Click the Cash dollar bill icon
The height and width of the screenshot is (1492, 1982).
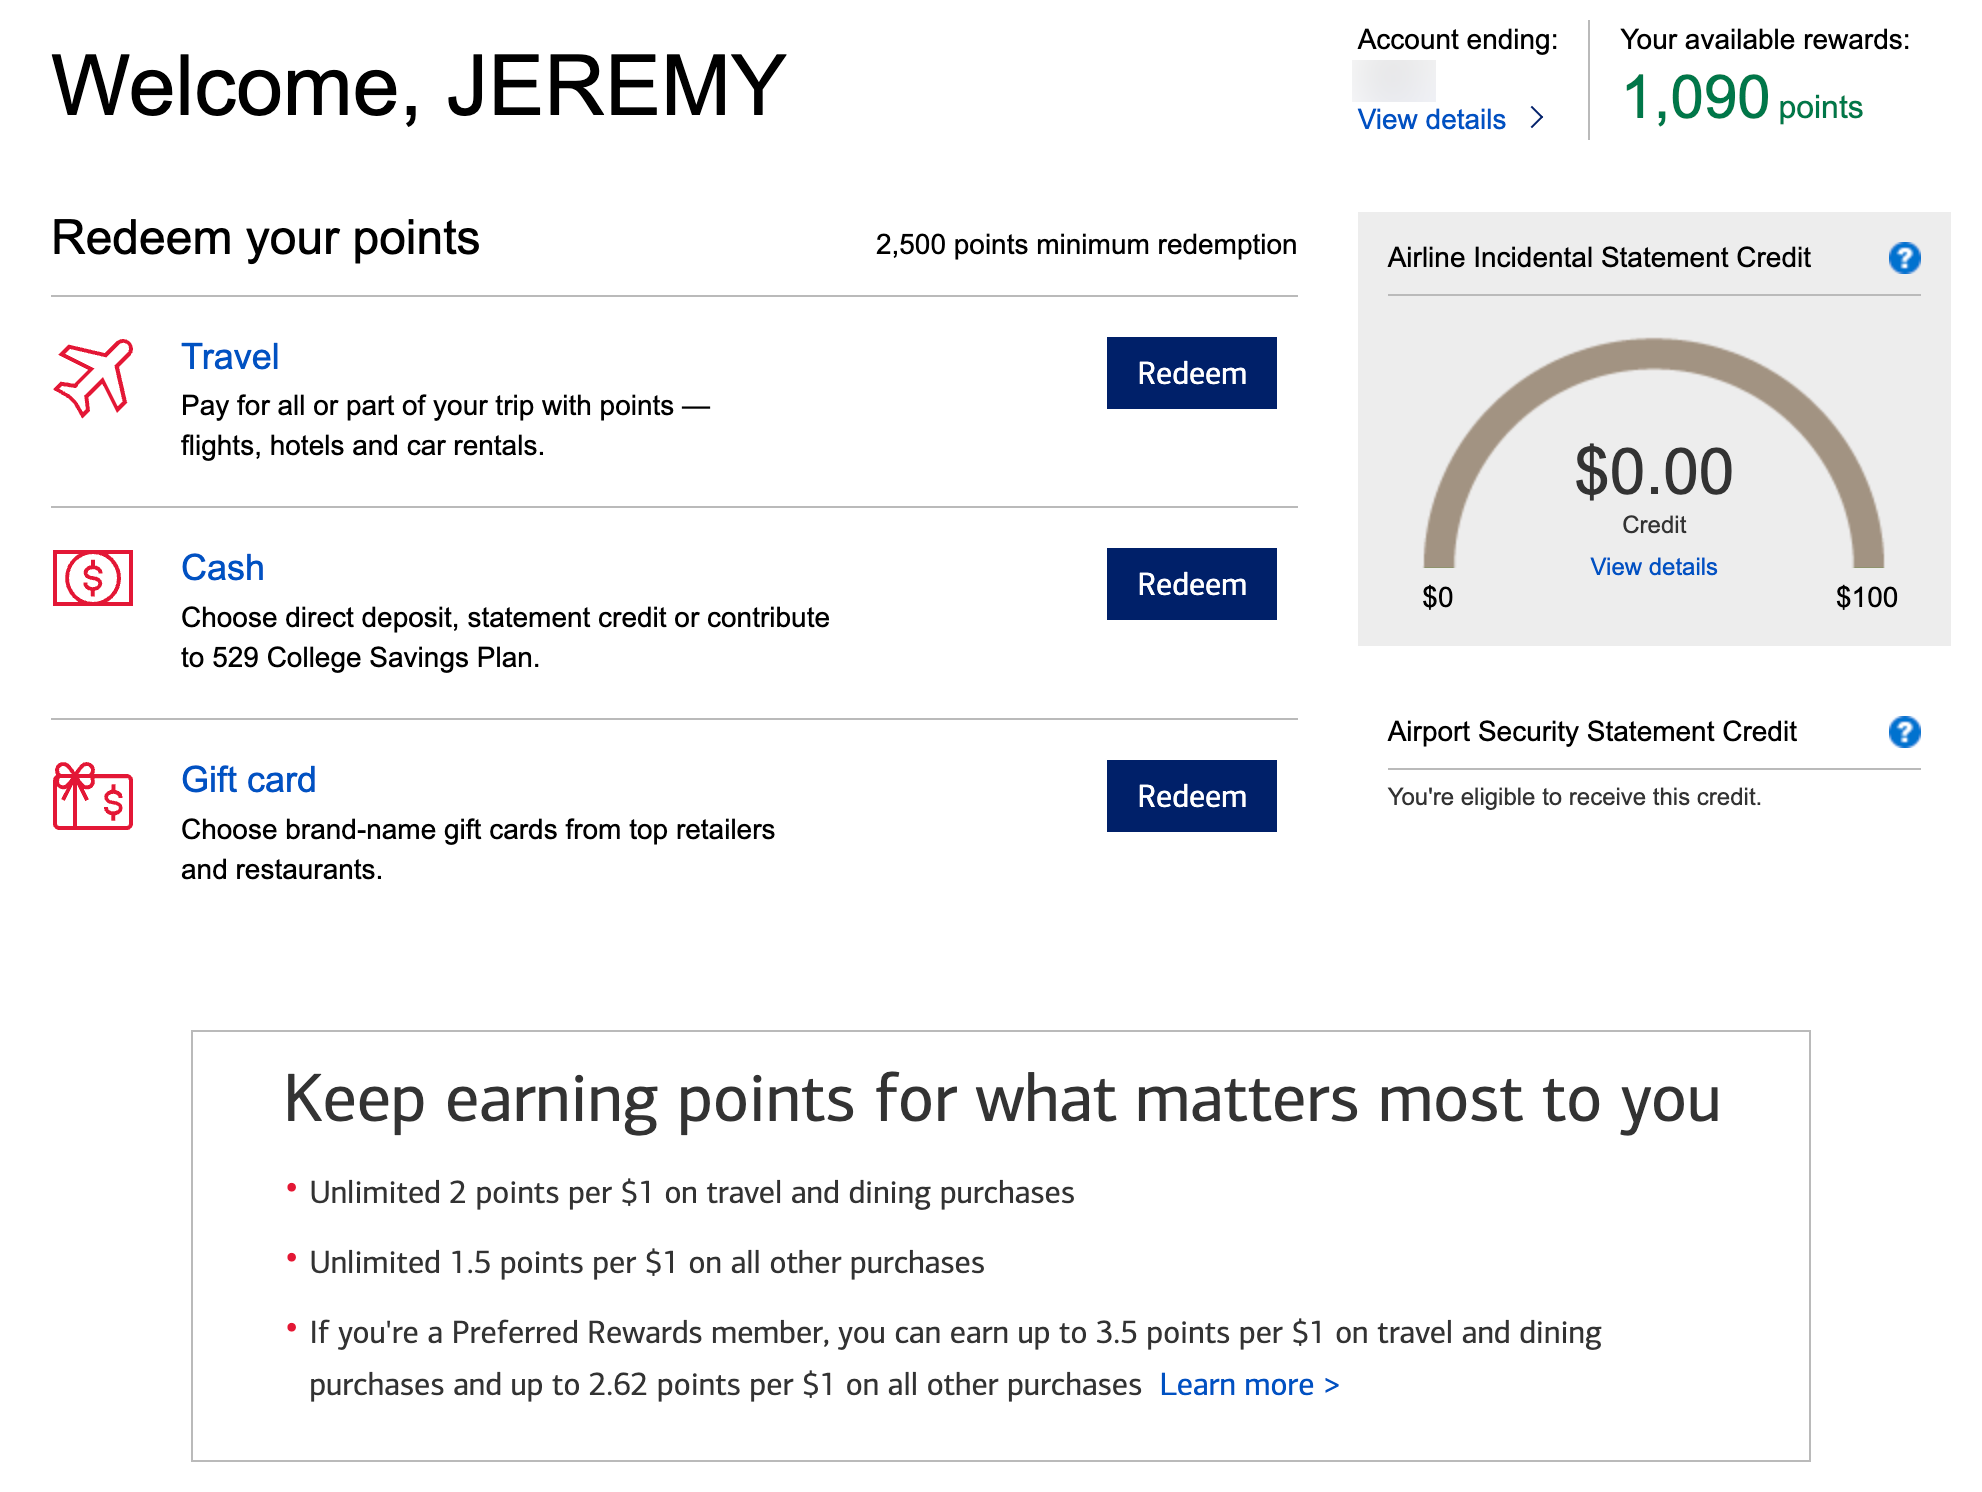(x=93, y=578)
